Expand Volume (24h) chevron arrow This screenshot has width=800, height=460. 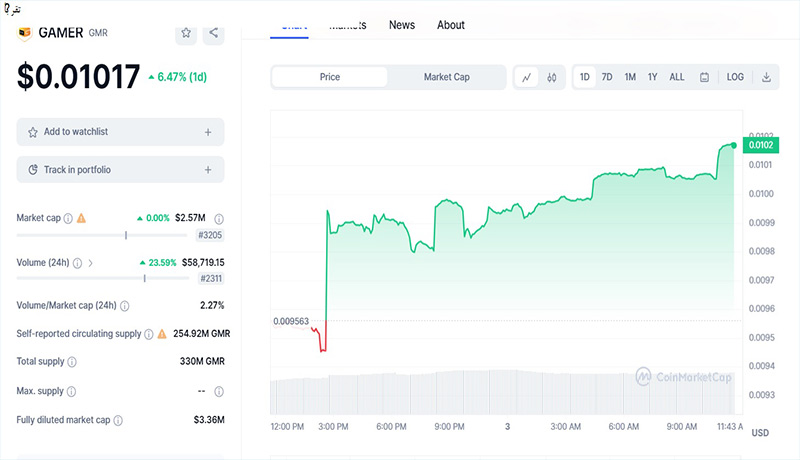(90, 263)
